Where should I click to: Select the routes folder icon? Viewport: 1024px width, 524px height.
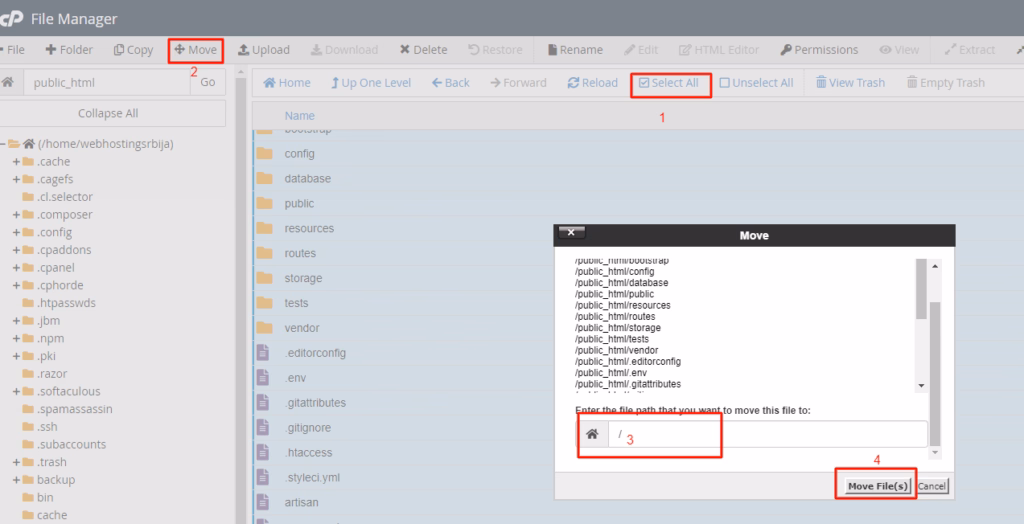(264, 253)
